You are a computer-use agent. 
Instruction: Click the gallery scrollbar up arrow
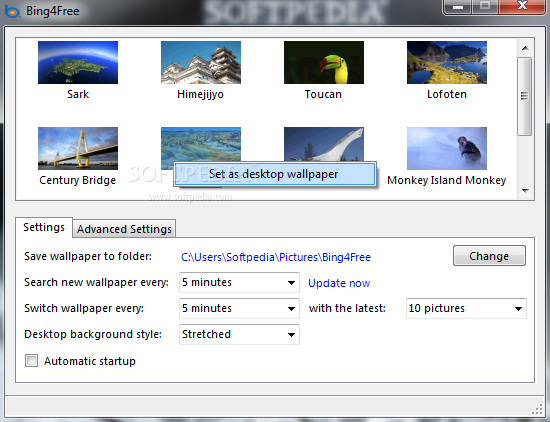click(525, 48)
